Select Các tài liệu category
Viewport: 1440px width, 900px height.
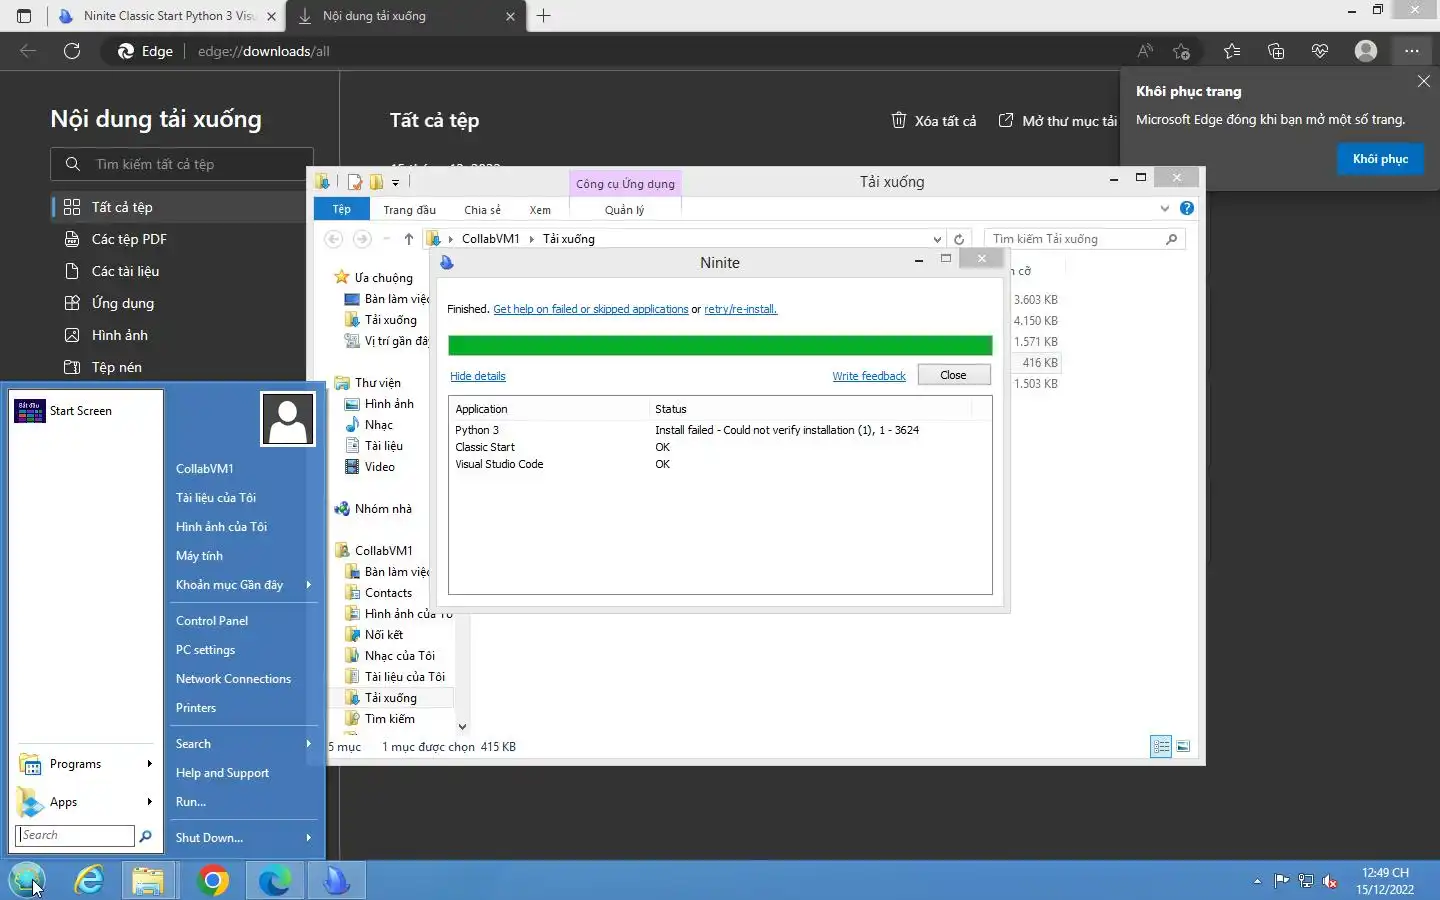tap(180, 271)
